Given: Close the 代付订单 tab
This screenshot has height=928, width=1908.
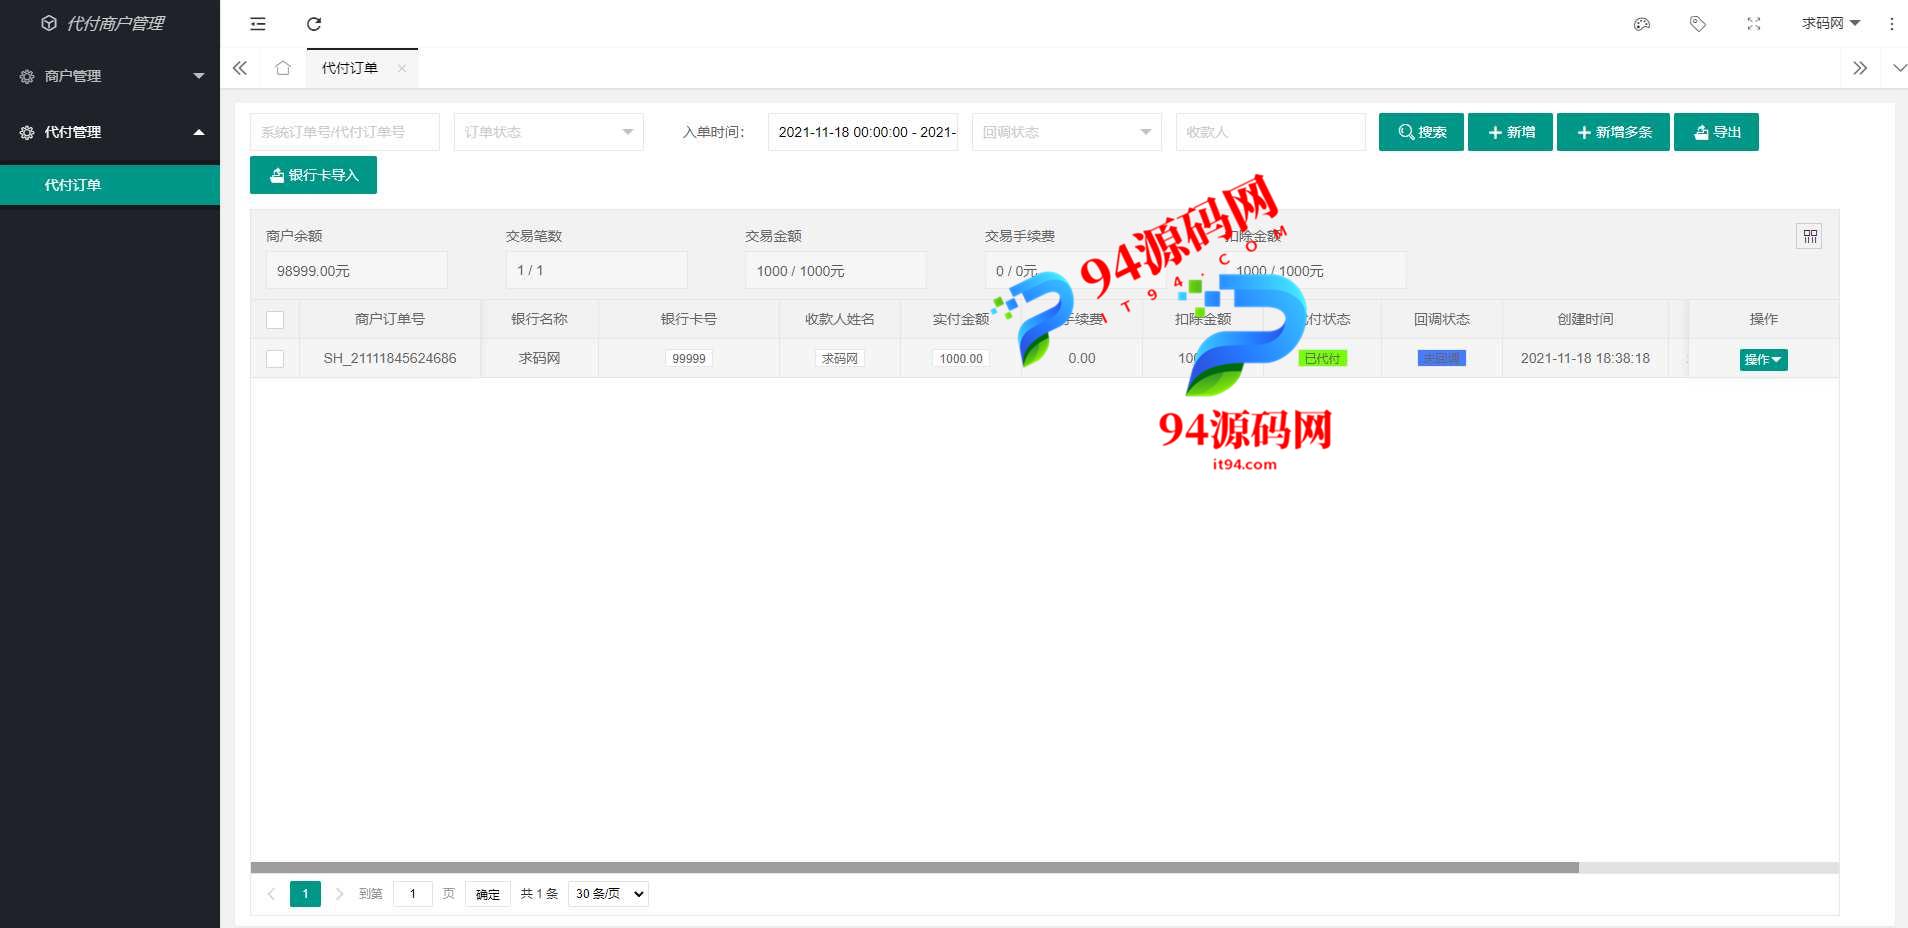Looking at the screenshot, I should [x=402, y=68].
